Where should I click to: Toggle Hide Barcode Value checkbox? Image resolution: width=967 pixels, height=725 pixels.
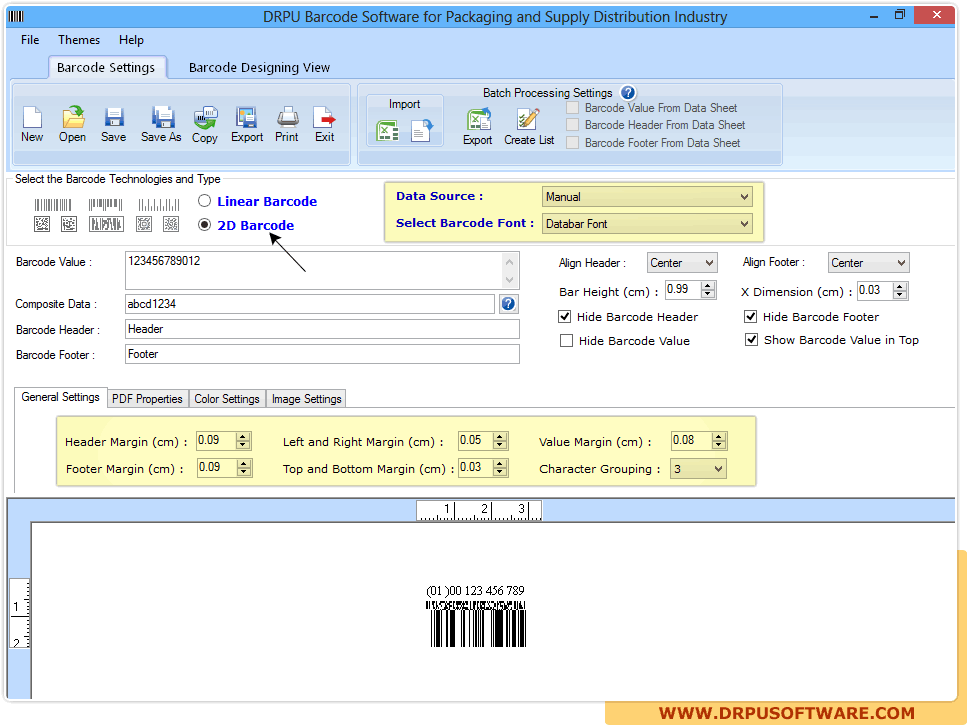pyautogui.click(x=566, y=341)
